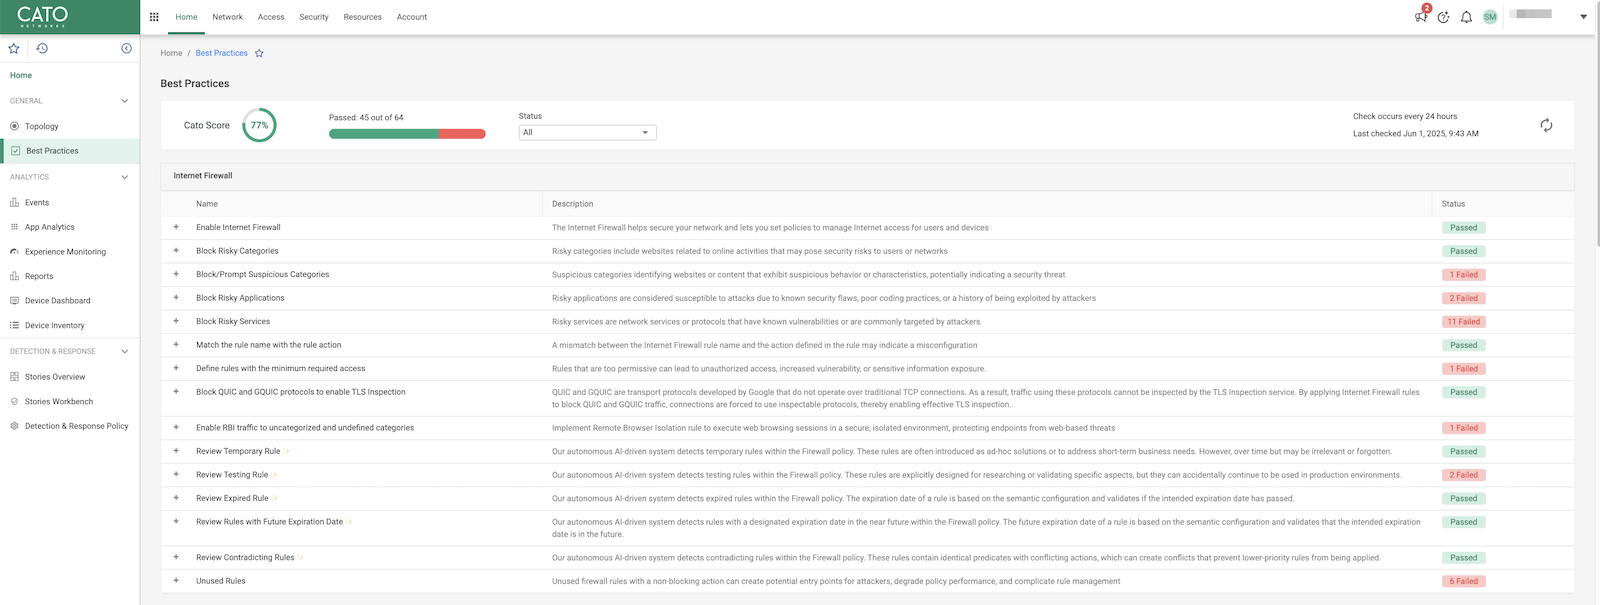Click the Cato Score 77% circular gauge
Screen dimensions: 1600x605
[259, 125]
